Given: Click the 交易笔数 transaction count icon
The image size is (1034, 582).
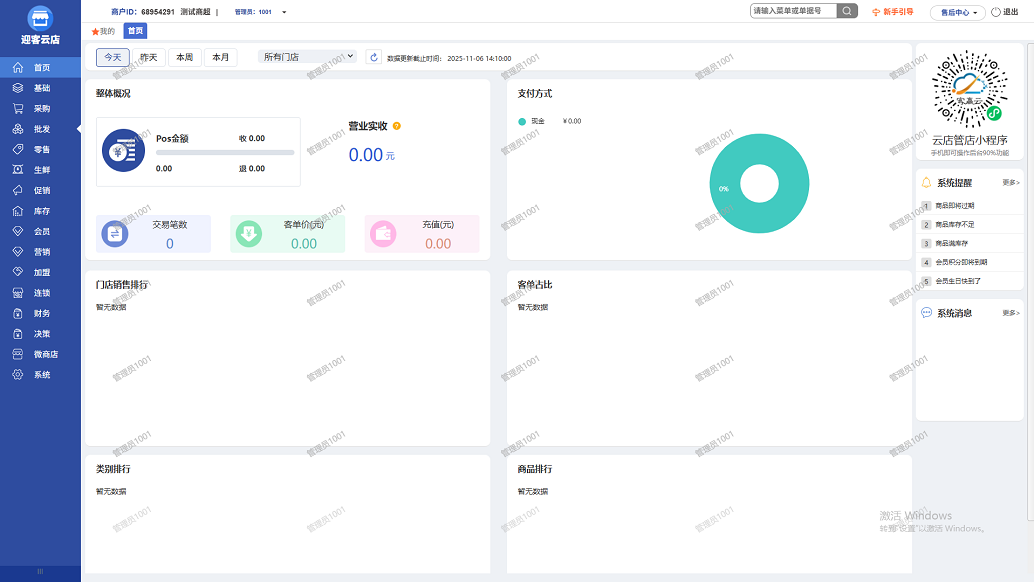Looking at the screenshot, I should pos(115,234).
